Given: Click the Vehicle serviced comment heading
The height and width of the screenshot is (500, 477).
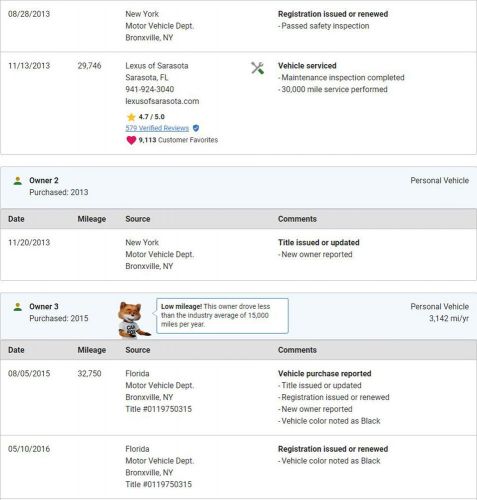Looking at the screenshot, I should pos(307,66).
